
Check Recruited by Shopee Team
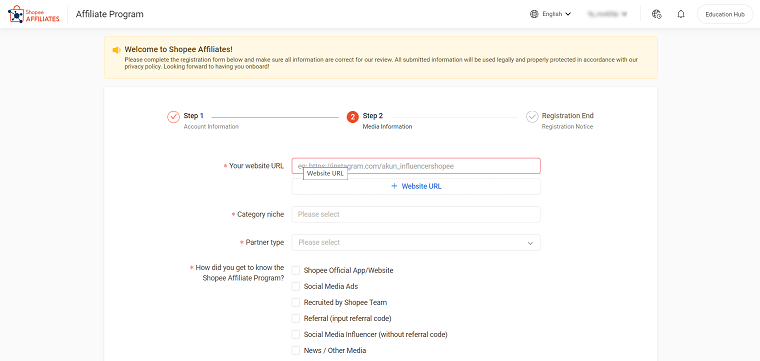pyautogui.click(x=296, y=302)
